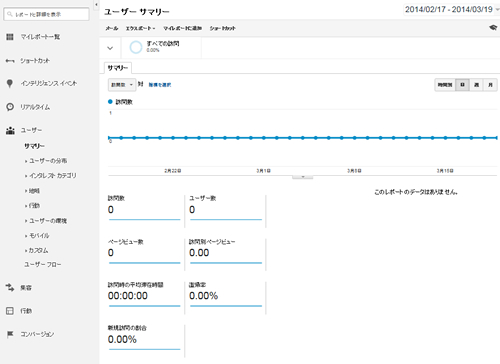Open the date range 2014/02/17 - 2014/03/19 picker
500x364 pixels.
tap(451, 9)
